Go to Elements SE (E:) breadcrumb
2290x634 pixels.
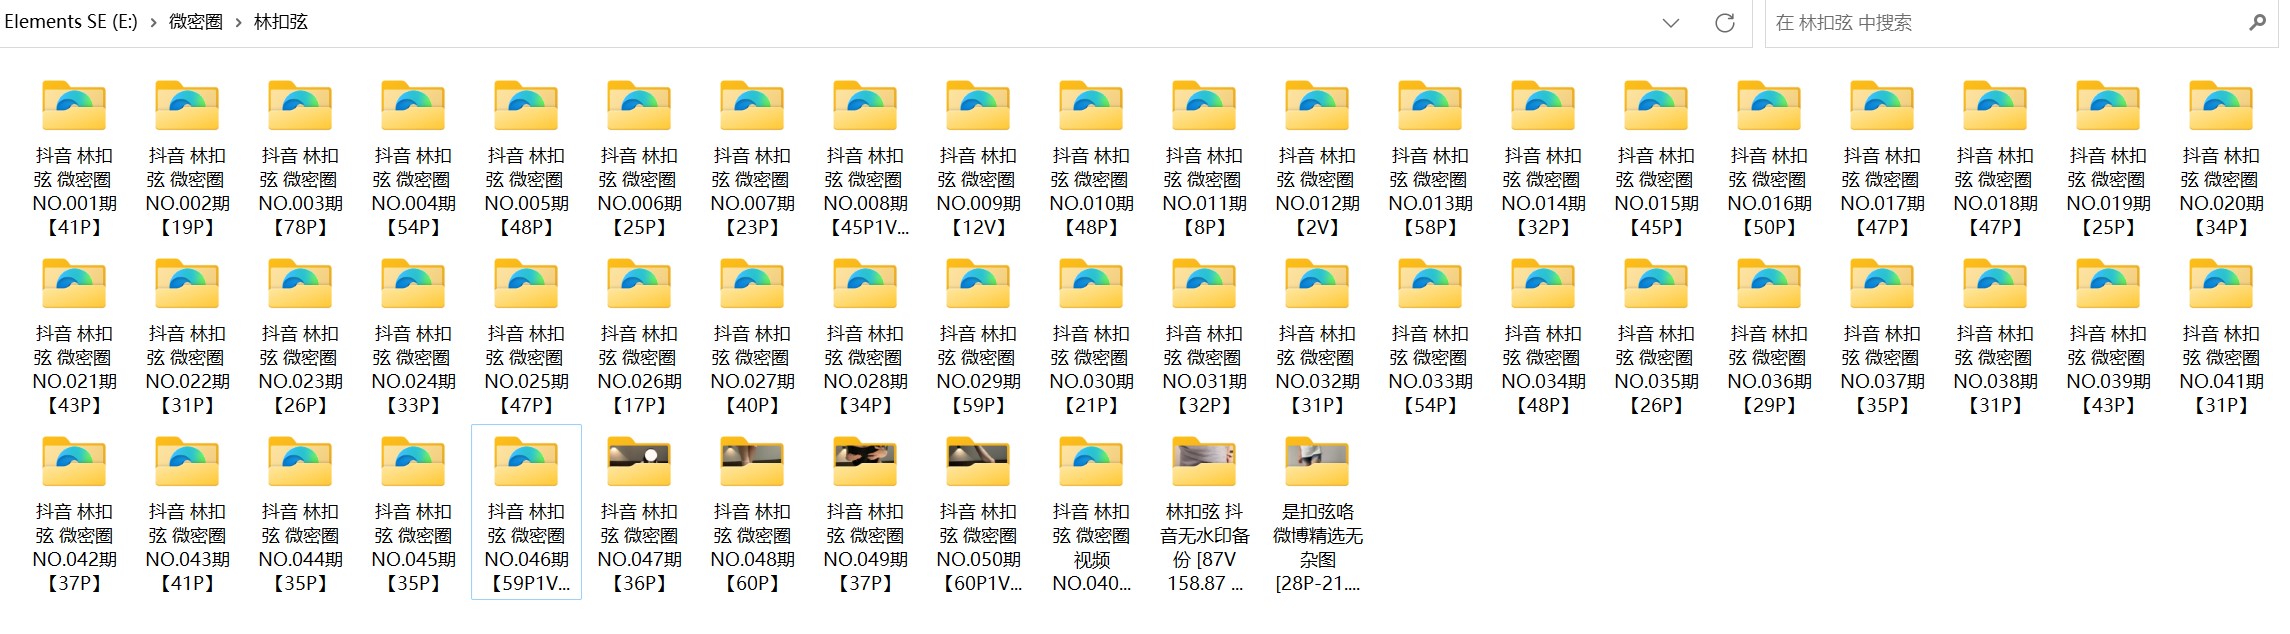pyautogui.click(x=71, y=22)
